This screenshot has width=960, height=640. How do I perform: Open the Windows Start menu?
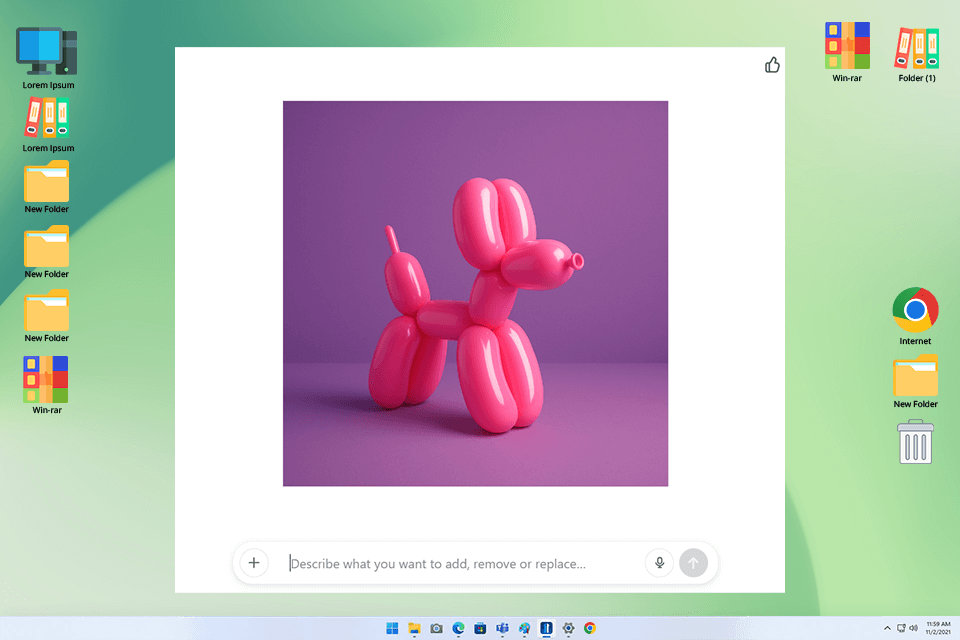pyautogui.click(x=392, y=628)
